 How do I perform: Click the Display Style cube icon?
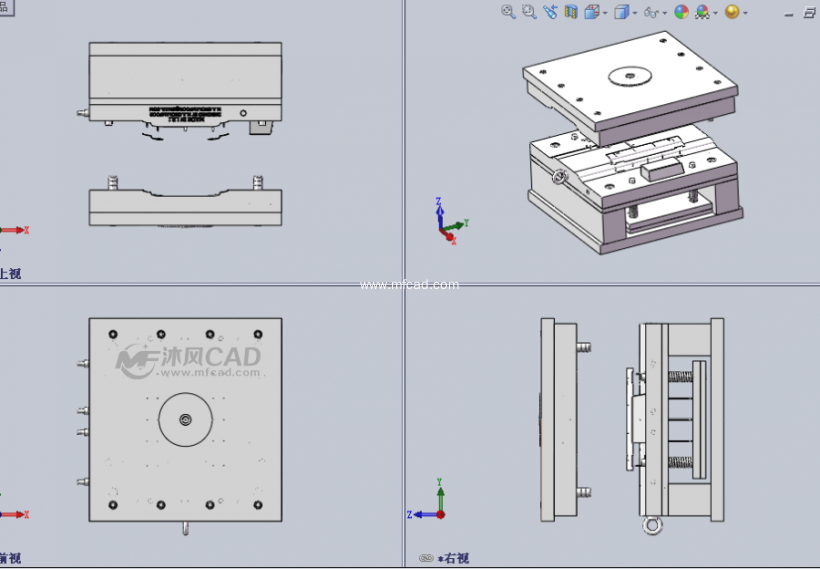coord(621,12)
